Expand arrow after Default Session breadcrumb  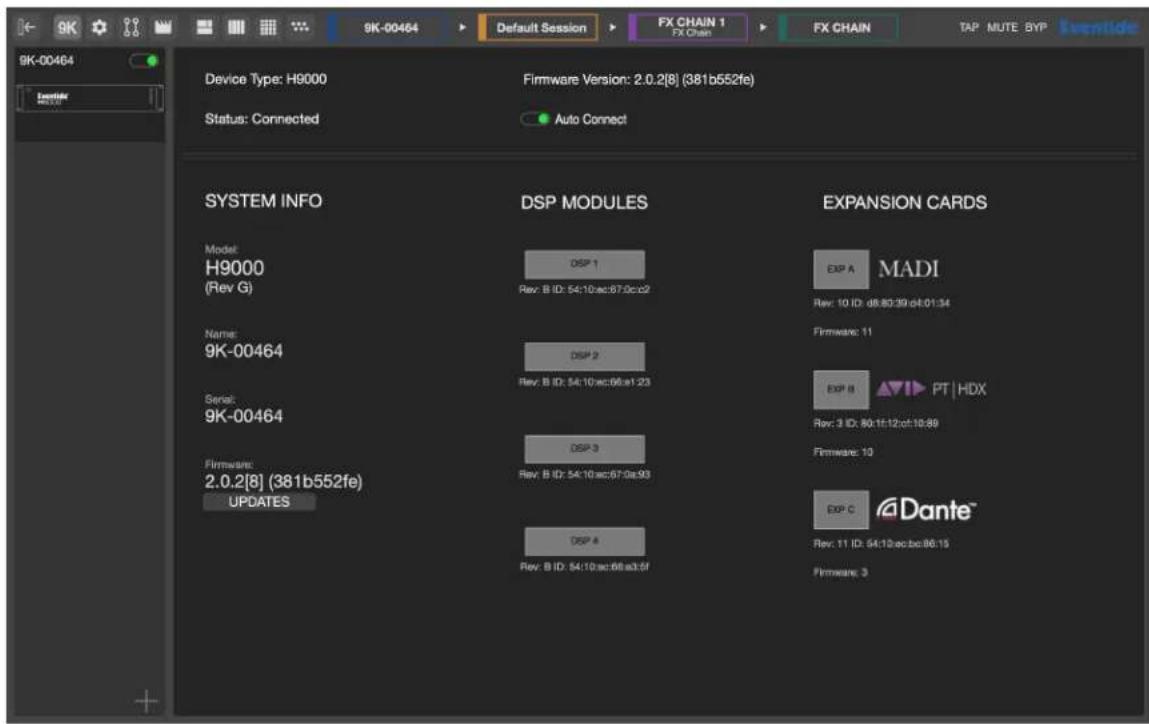click(x=613, y=28)
